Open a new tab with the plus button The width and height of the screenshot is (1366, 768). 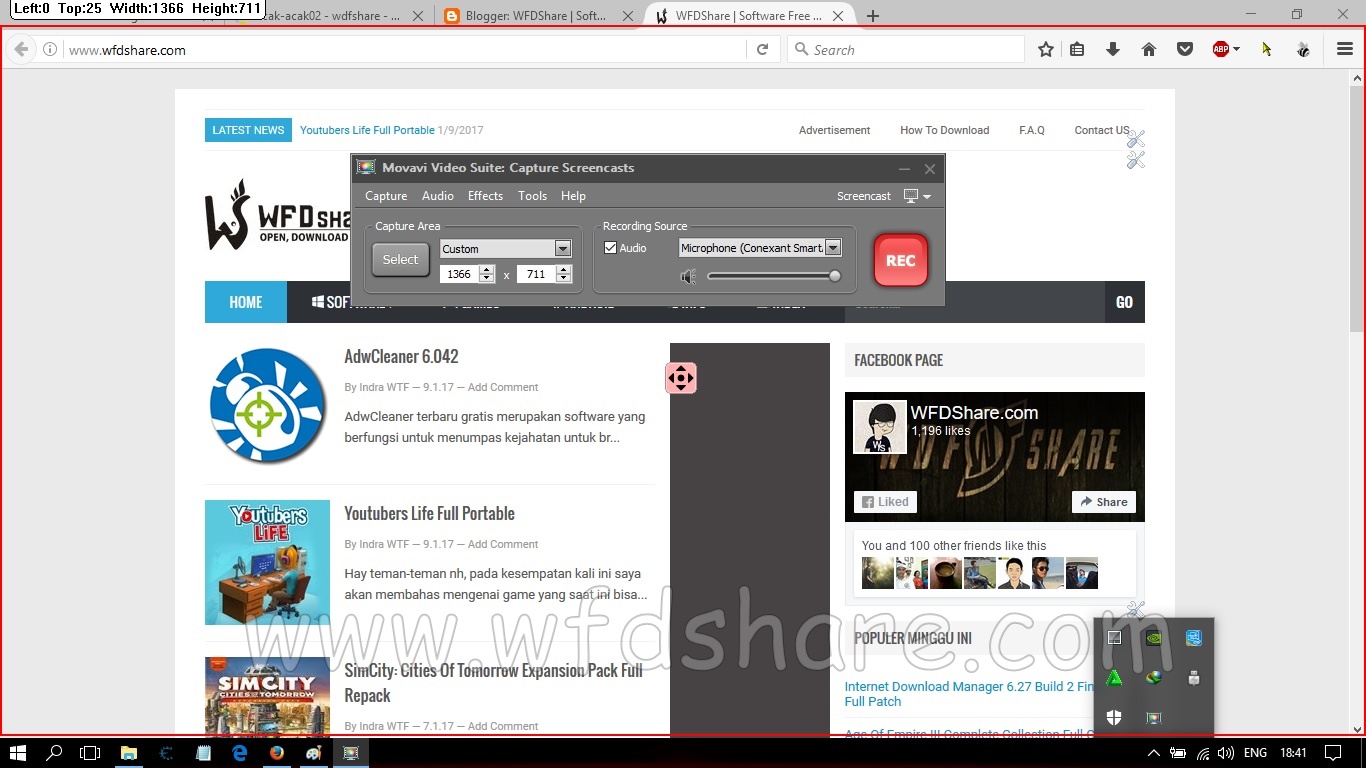(873, 16)
